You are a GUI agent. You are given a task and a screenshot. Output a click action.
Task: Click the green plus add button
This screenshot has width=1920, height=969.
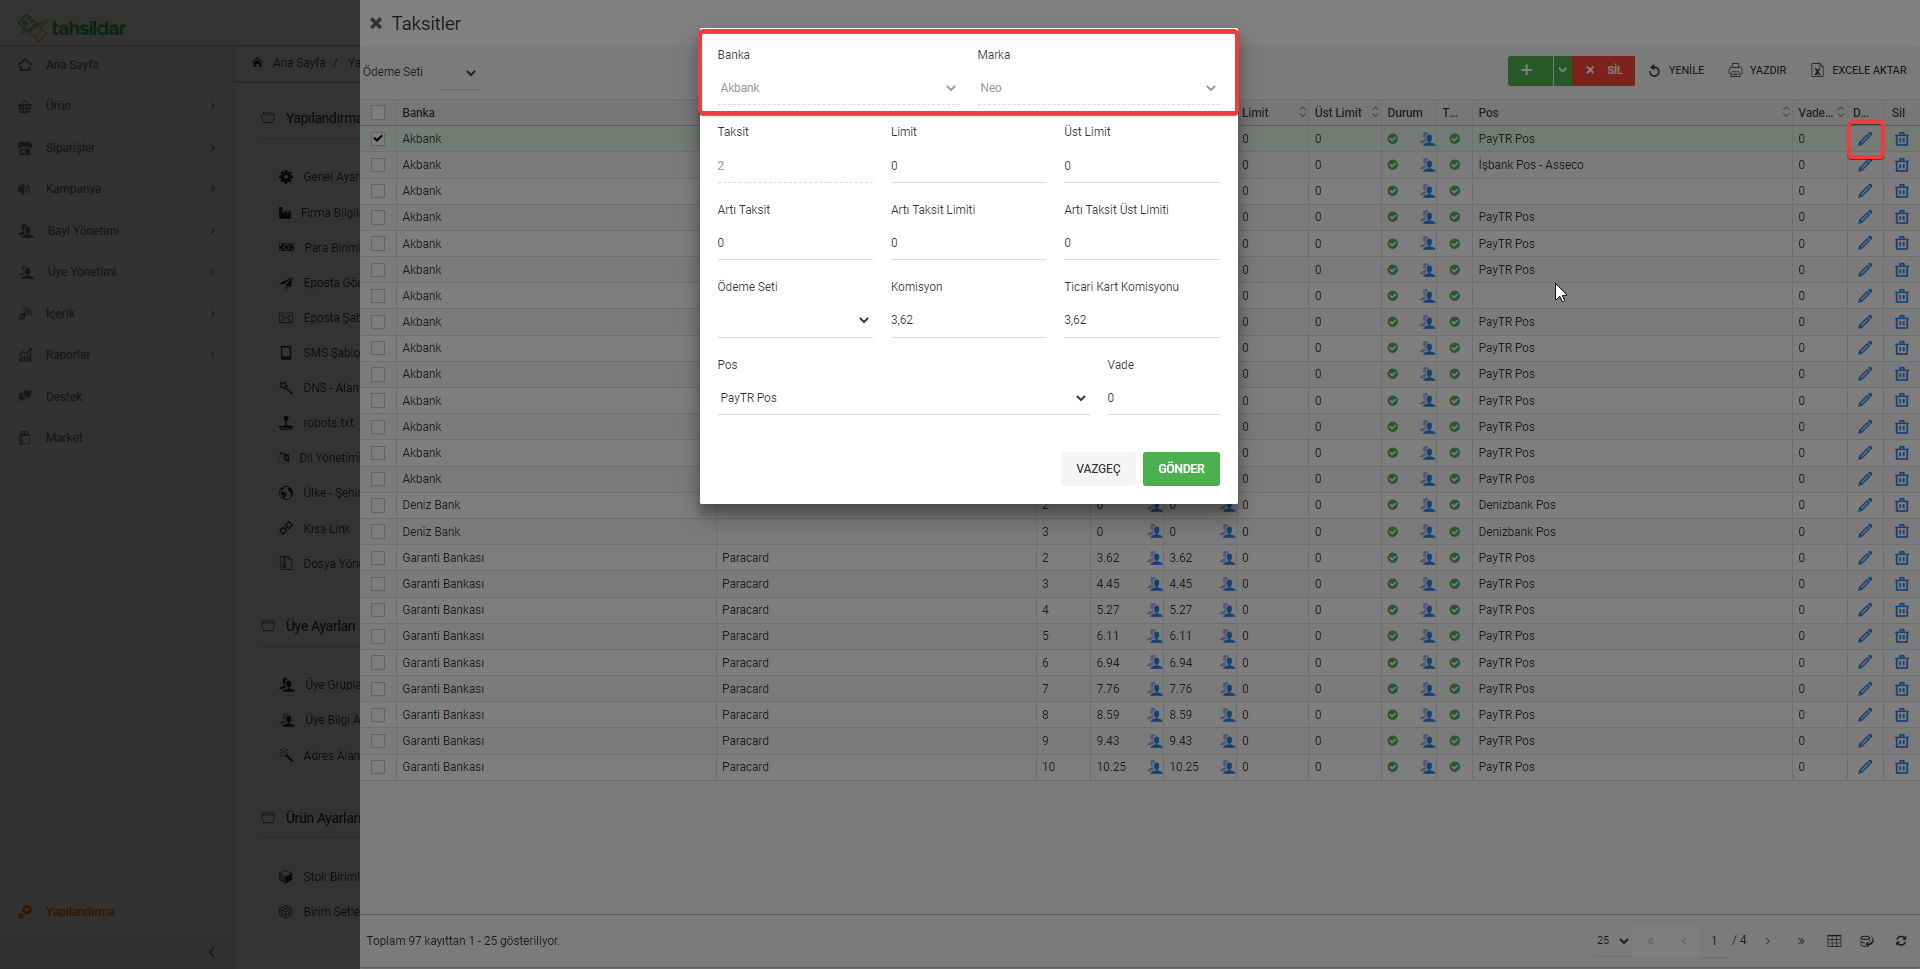(x=1529, y=70)
